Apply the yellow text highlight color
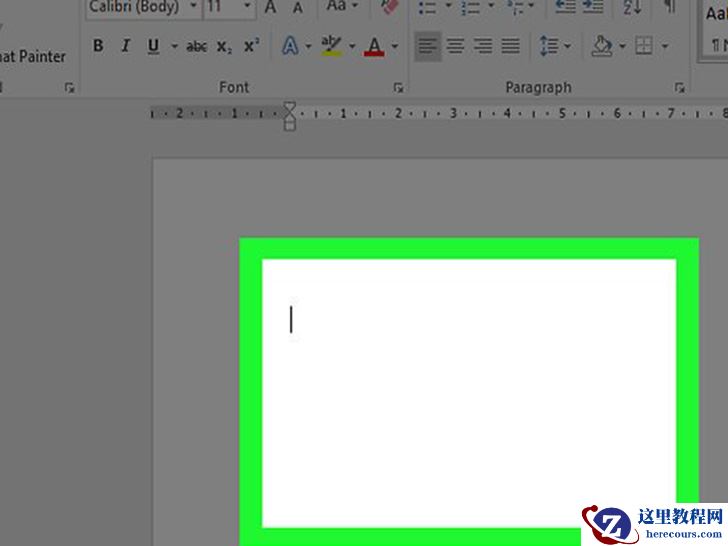Image resolution: width=728 pixels, height=546 pixels. click(x=332, y=46)
